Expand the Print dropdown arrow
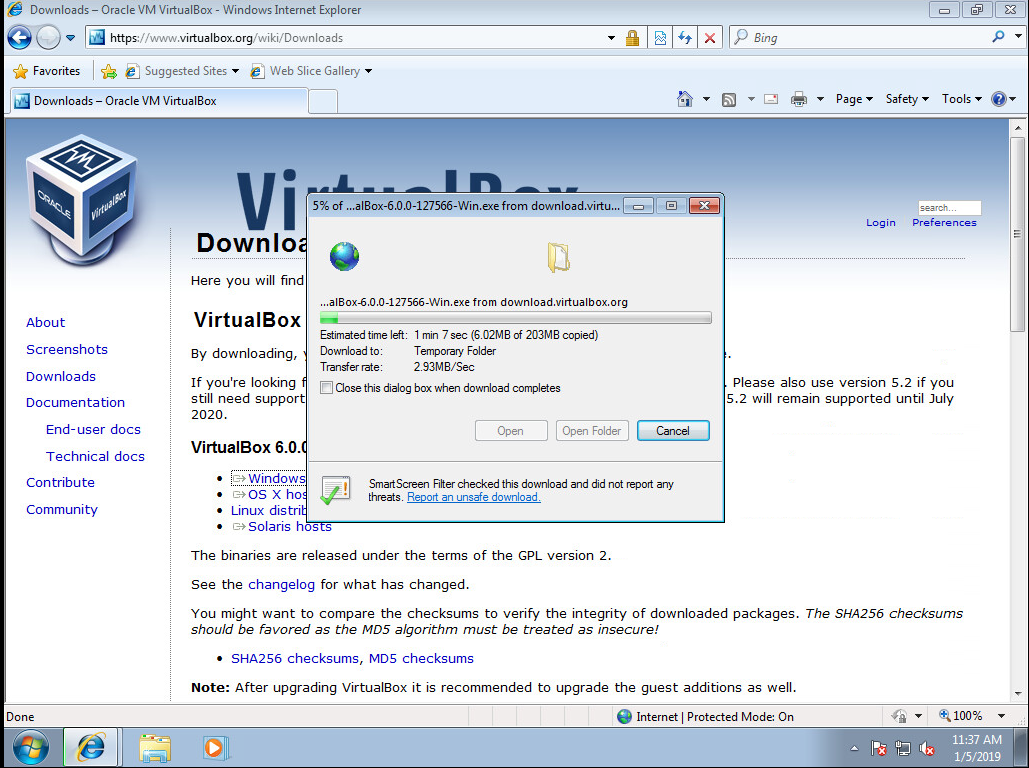This screenshot has height=768, width=1029. click(820, 99)
